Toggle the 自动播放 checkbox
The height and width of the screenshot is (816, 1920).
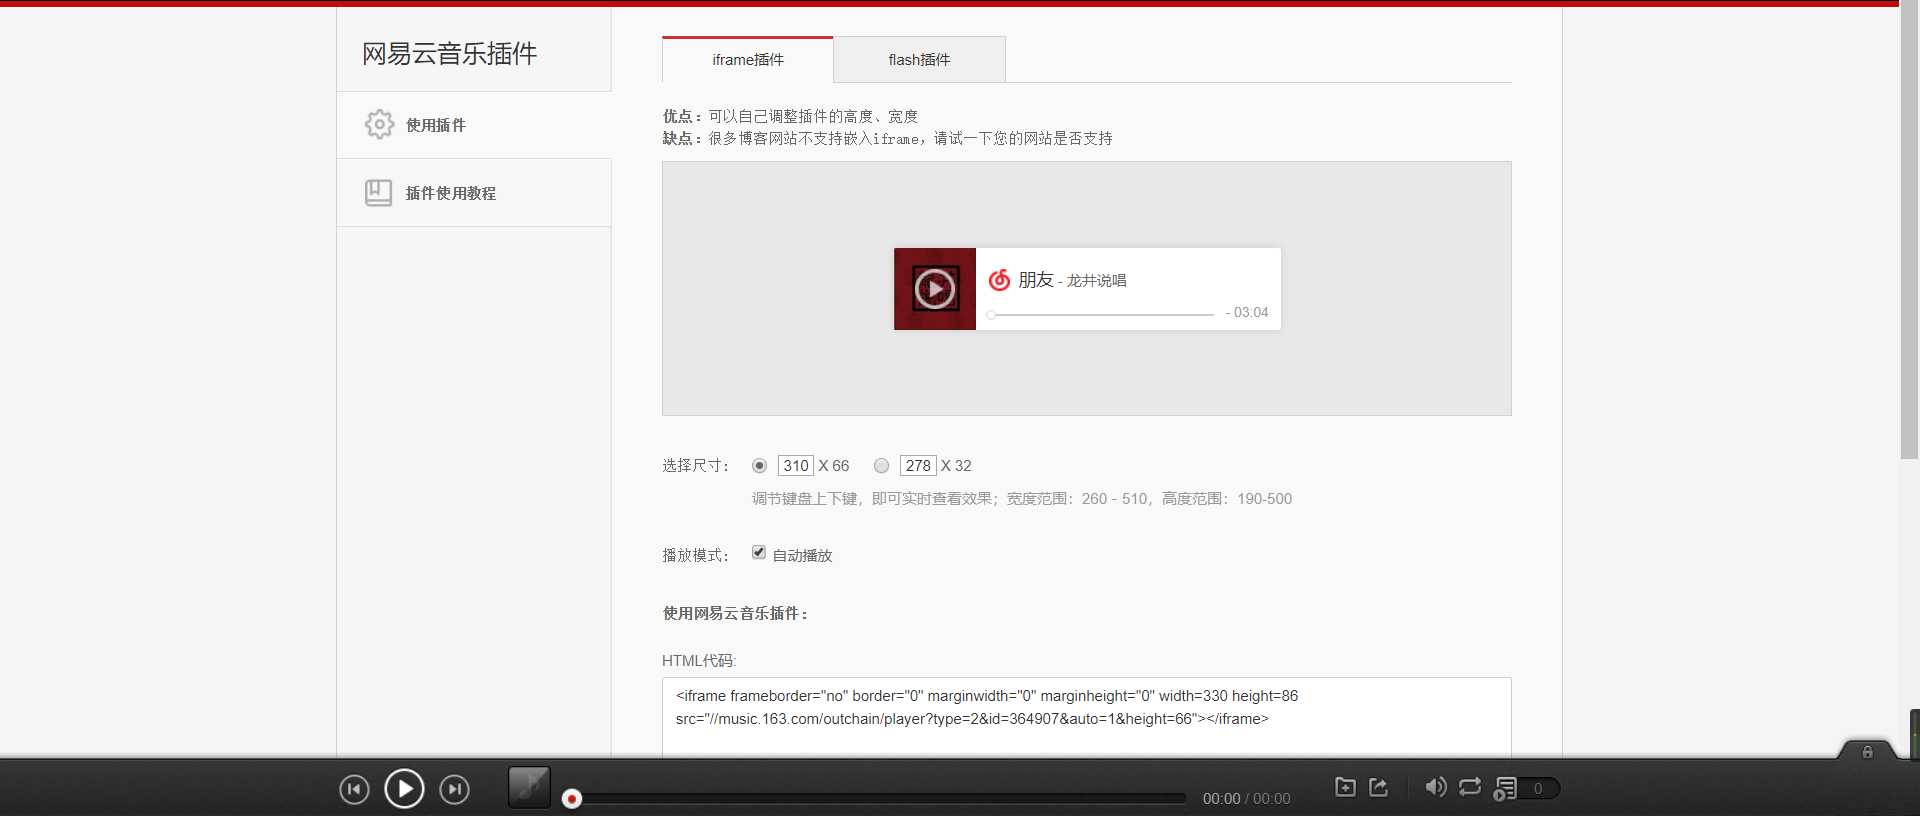[x=759, y=552]
